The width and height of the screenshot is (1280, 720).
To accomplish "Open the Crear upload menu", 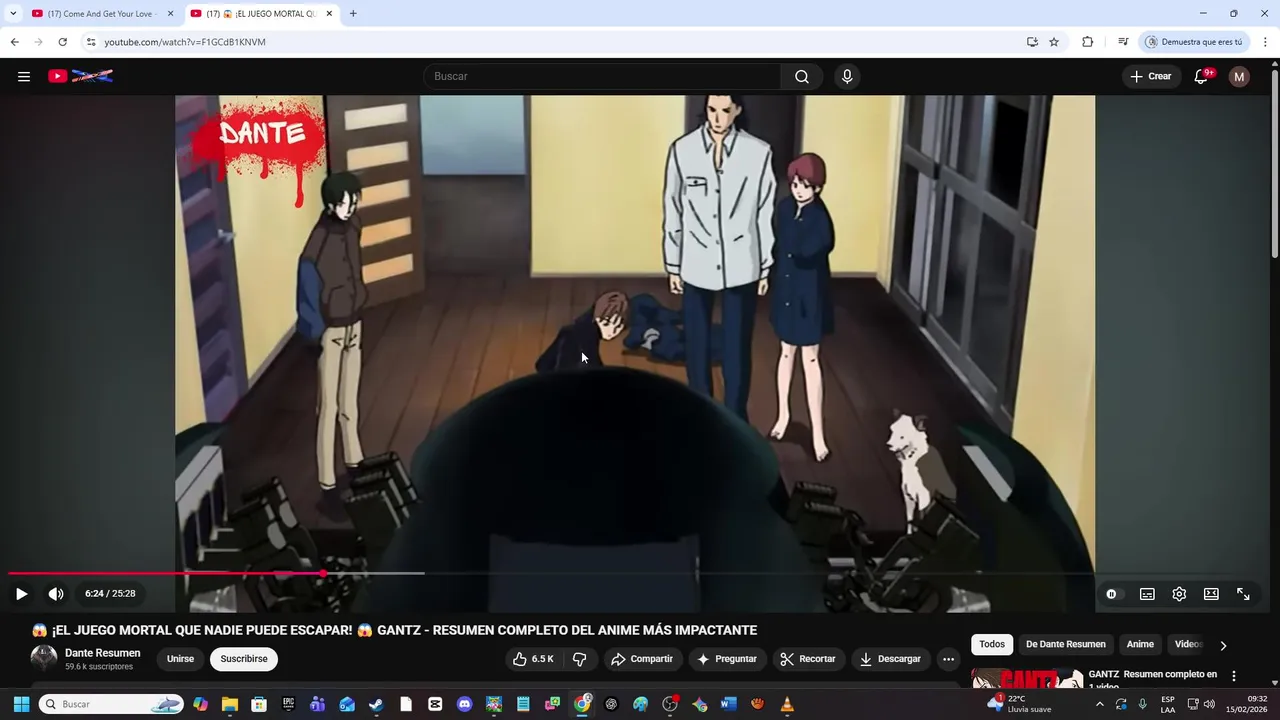I will coord(1151,77).
